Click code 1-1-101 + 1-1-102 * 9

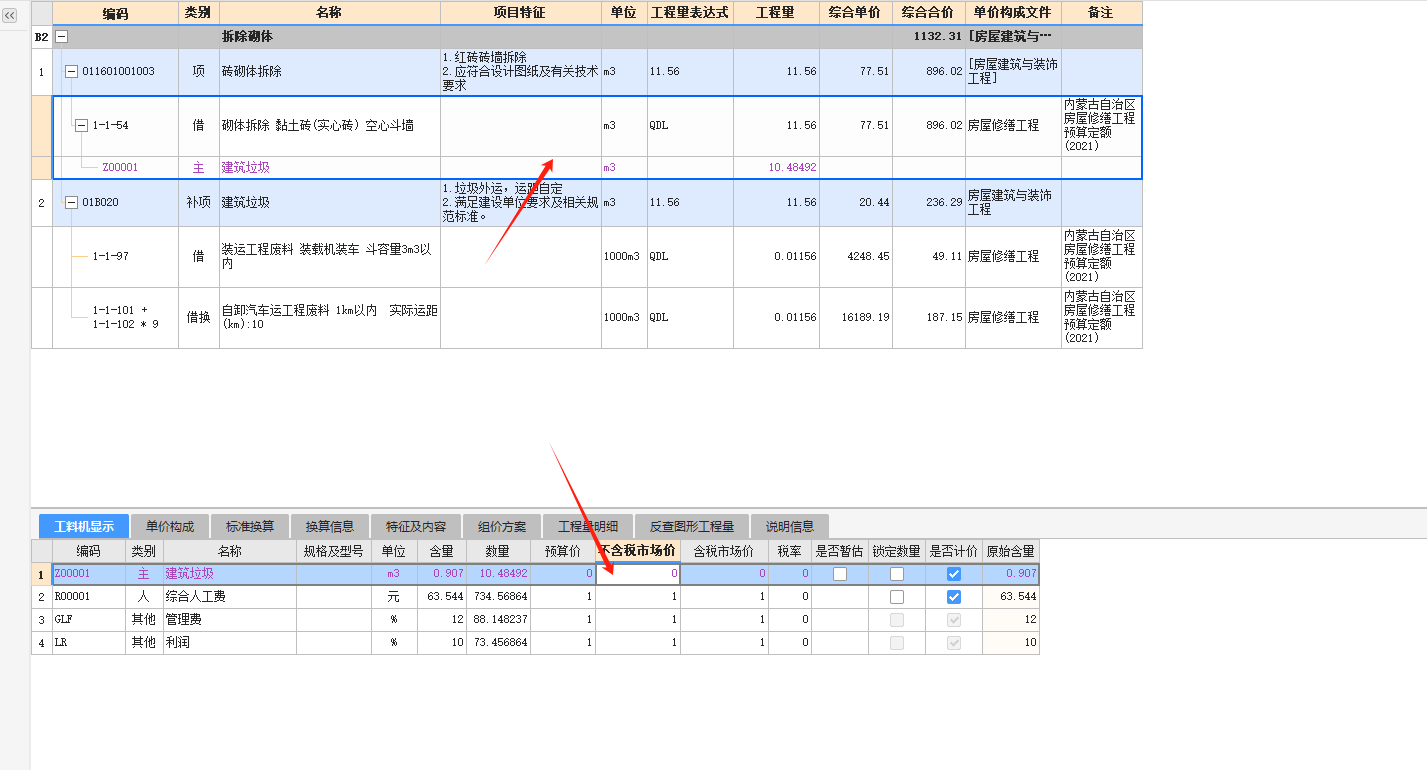[x=126, y=317]
